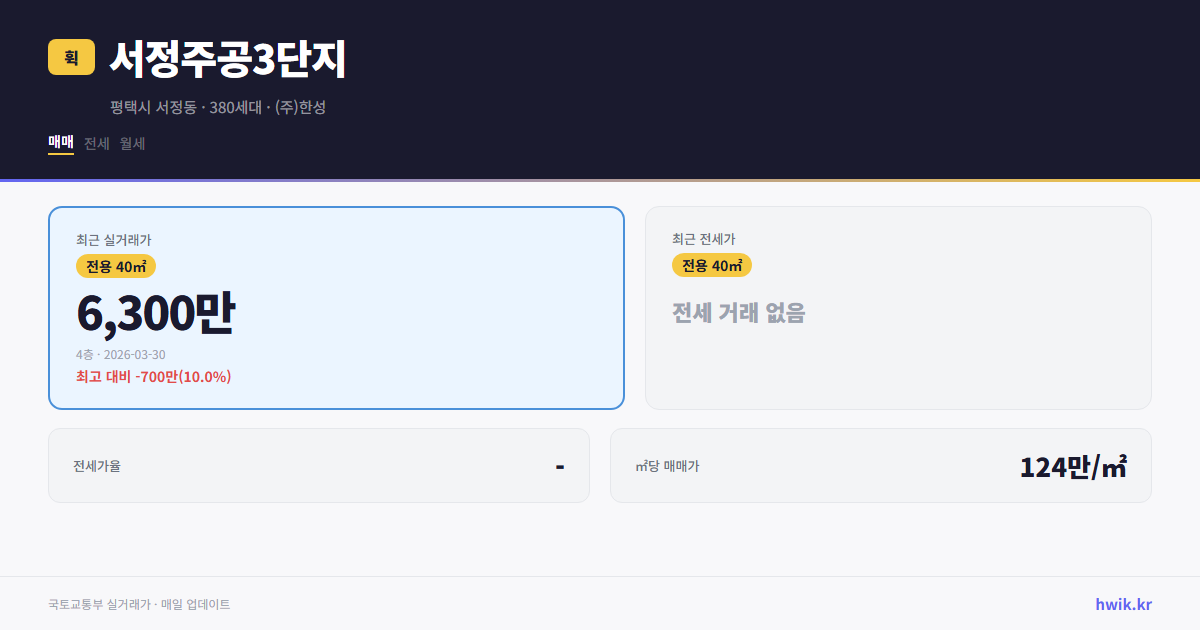Screen dimensions: 1200x630
Task: Click the 전세가율 card
Action: click(x=319, y=465)
